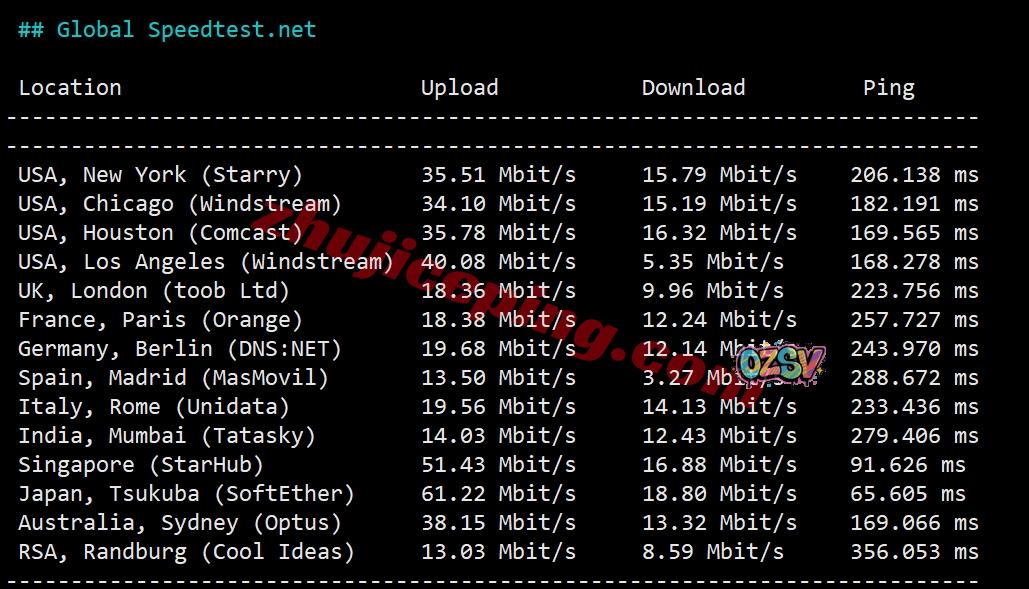The height and width of the screenshot is (589, 1029).
Task: Click the USA, New York (Starry) row
Action: tap(498, 174)
